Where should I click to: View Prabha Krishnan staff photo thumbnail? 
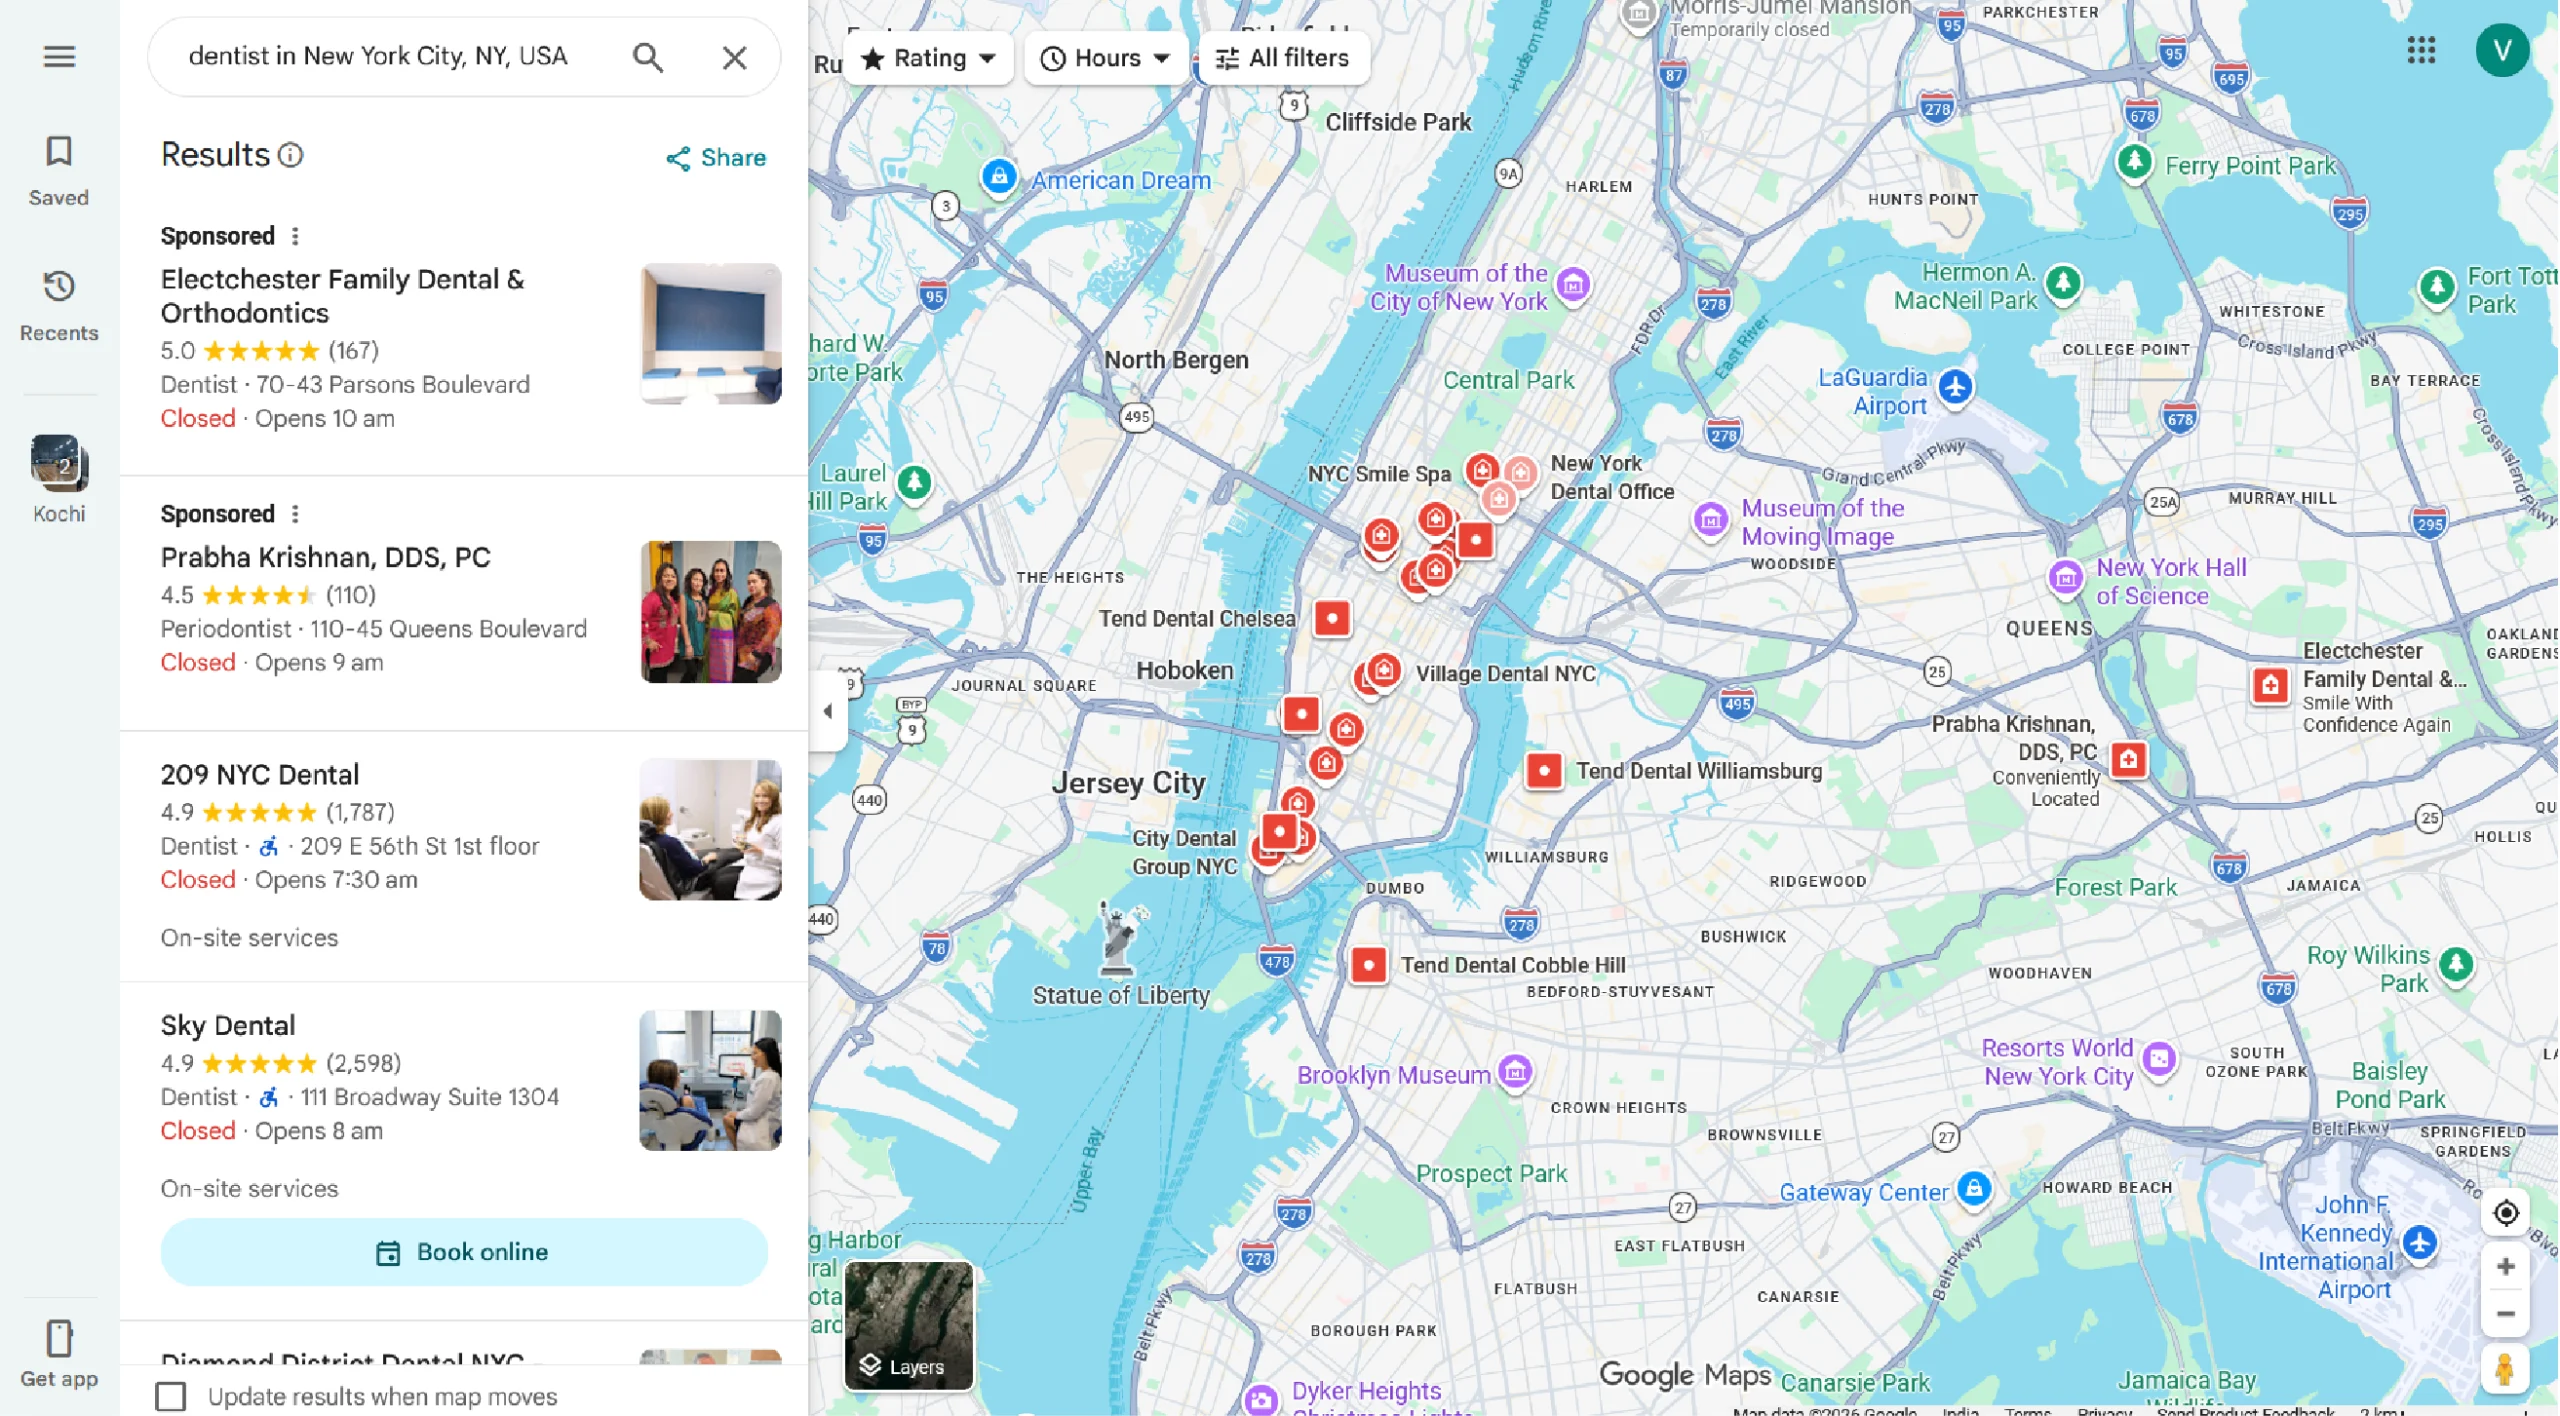click(711, 612)
